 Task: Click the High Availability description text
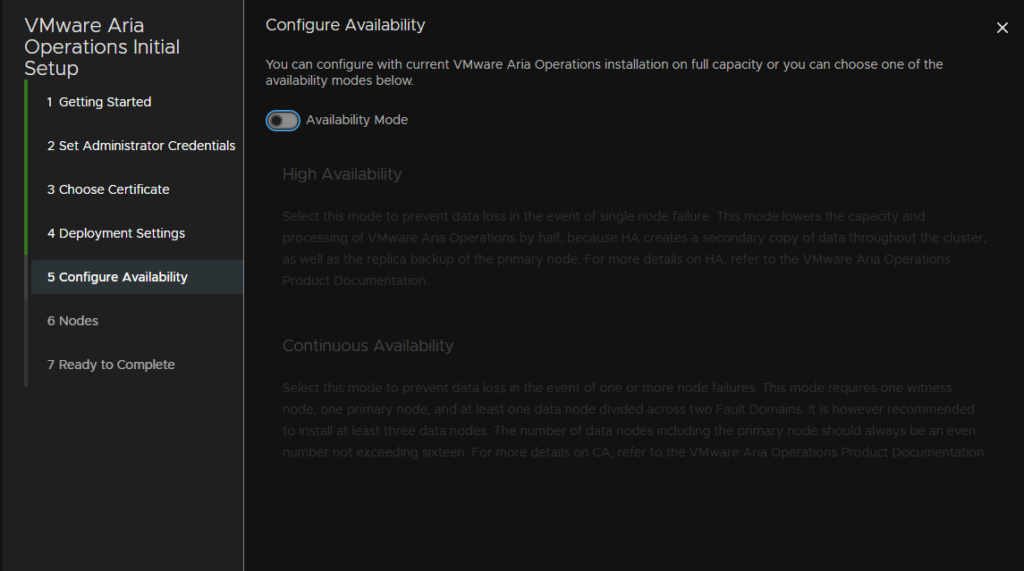click(635, 248)
